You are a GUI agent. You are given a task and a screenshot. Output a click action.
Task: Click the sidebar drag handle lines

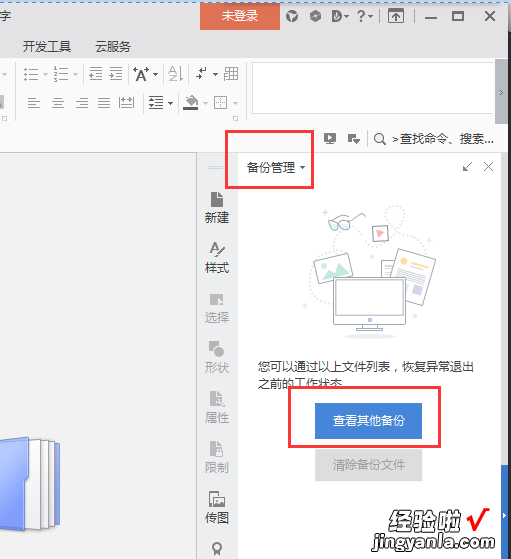click(215, 167)
